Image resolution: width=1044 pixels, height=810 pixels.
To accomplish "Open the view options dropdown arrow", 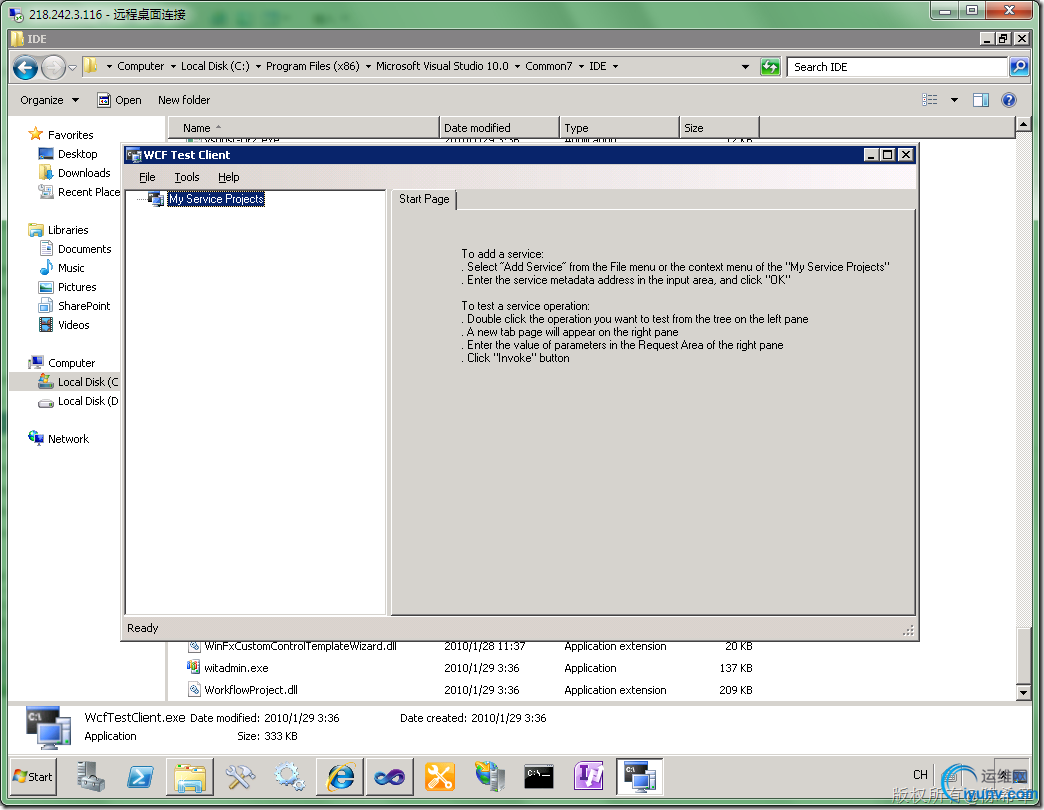I will (954, 100).
